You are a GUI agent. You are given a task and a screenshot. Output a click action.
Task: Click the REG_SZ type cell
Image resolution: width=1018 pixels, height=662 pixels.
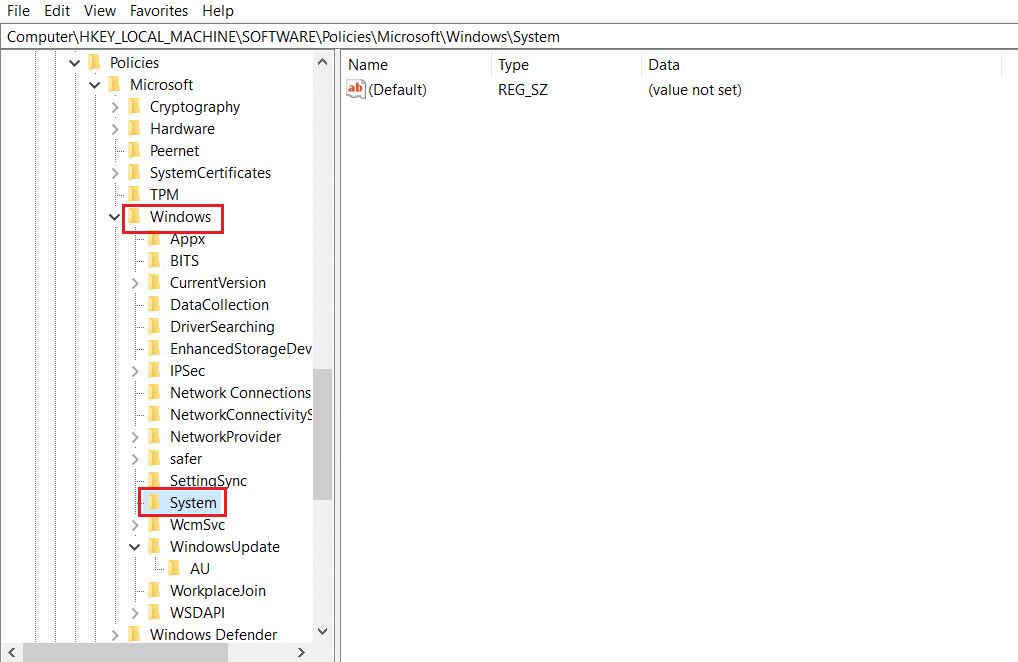click(523, 90)
